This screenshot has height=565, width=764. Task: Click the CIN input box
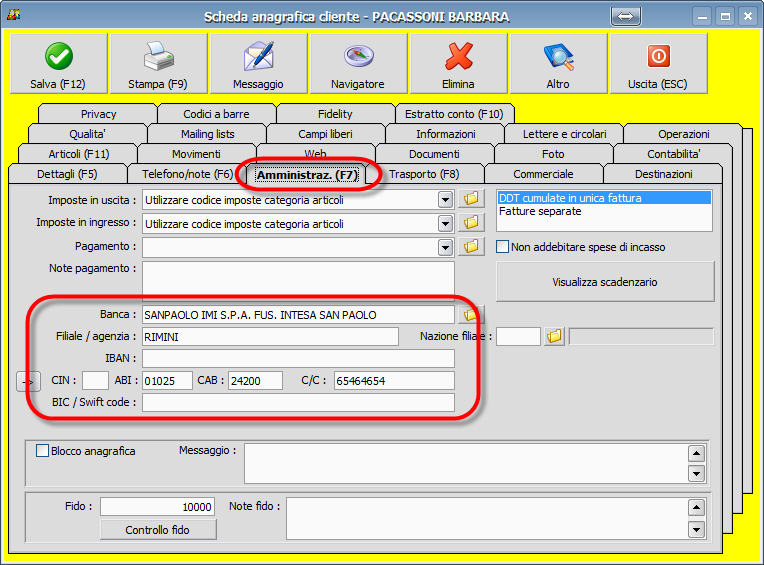(x=95, y=380)
